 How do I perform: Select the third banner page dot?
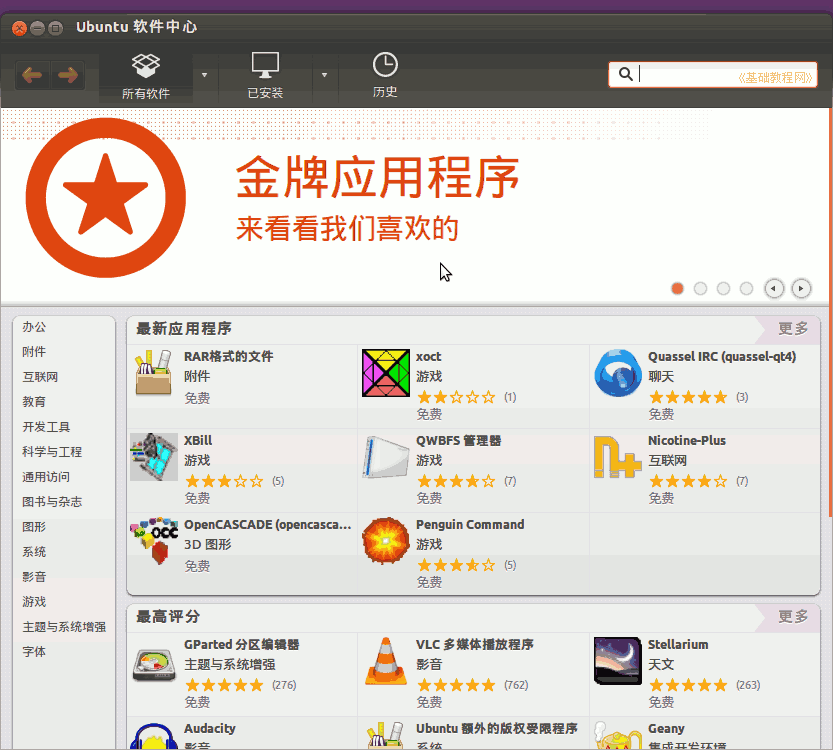click(723, 288)
